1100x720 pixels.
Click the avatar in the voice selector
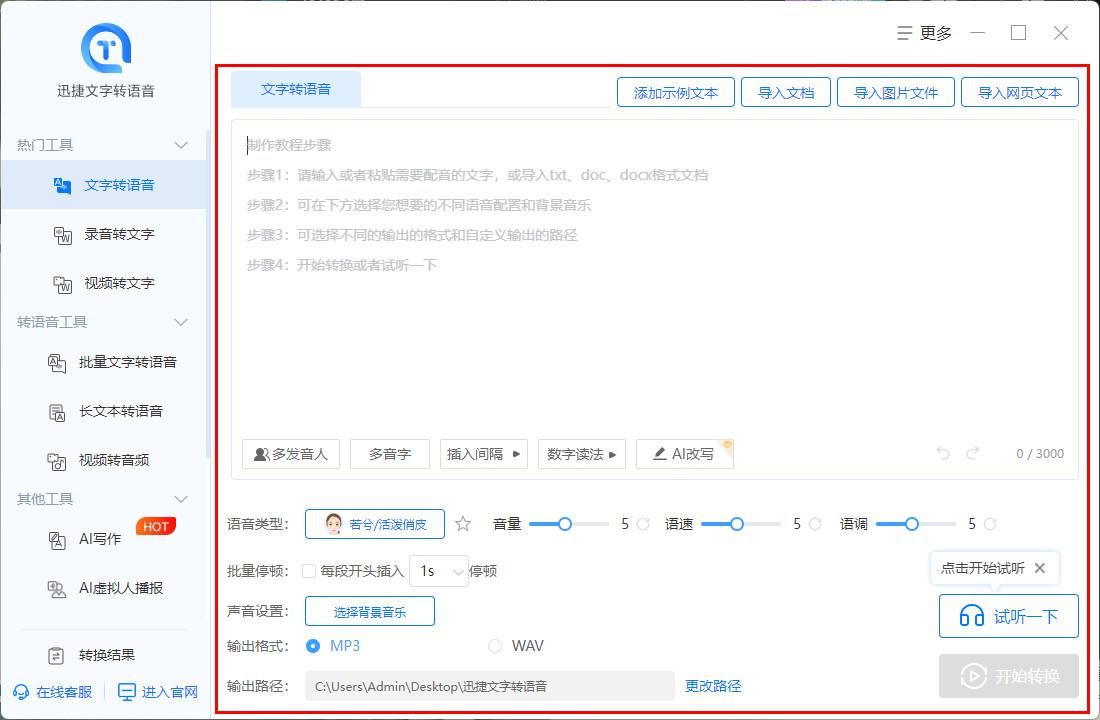[334, 524]
